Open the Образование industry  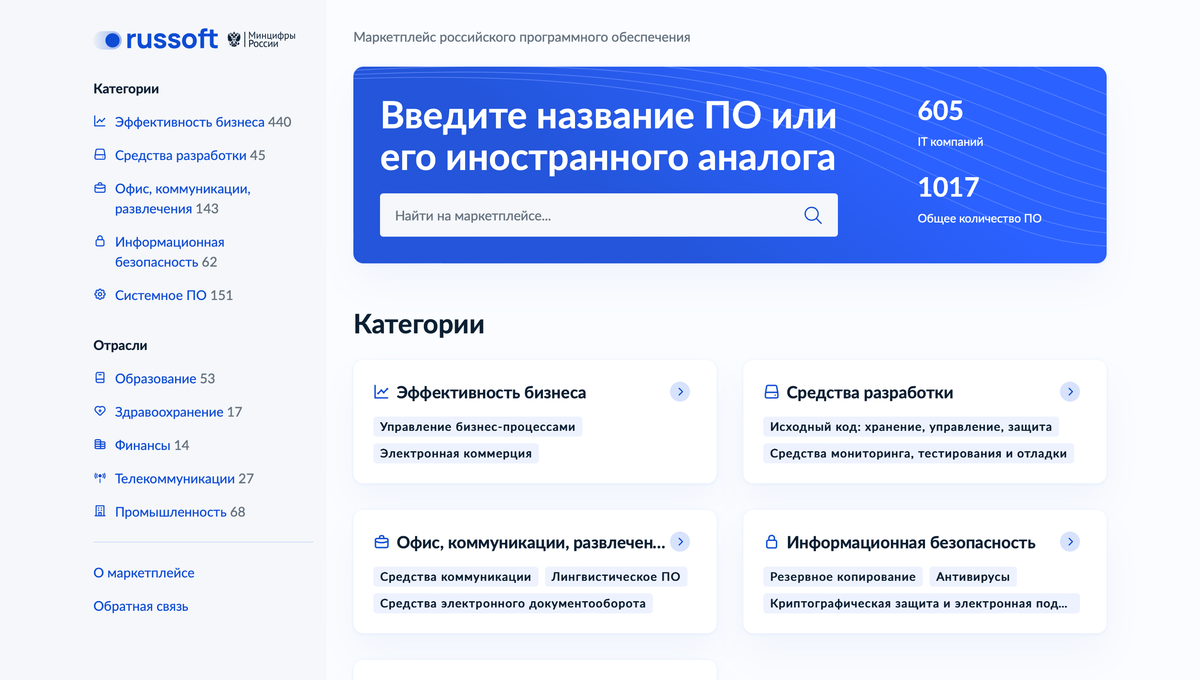(x=155, y=378)
